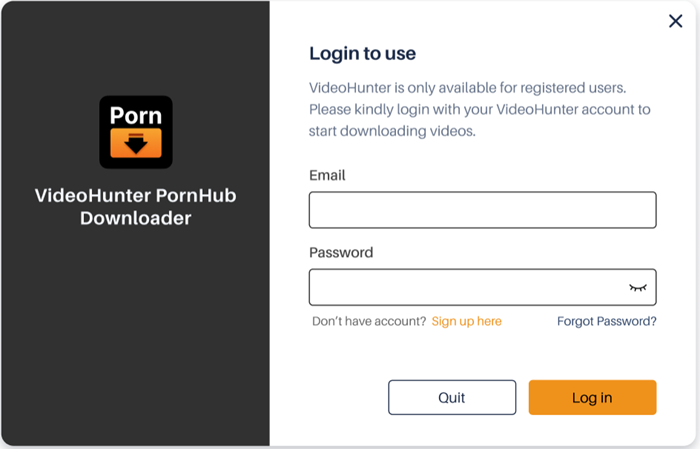Focus the Password input field

(483, 287)
